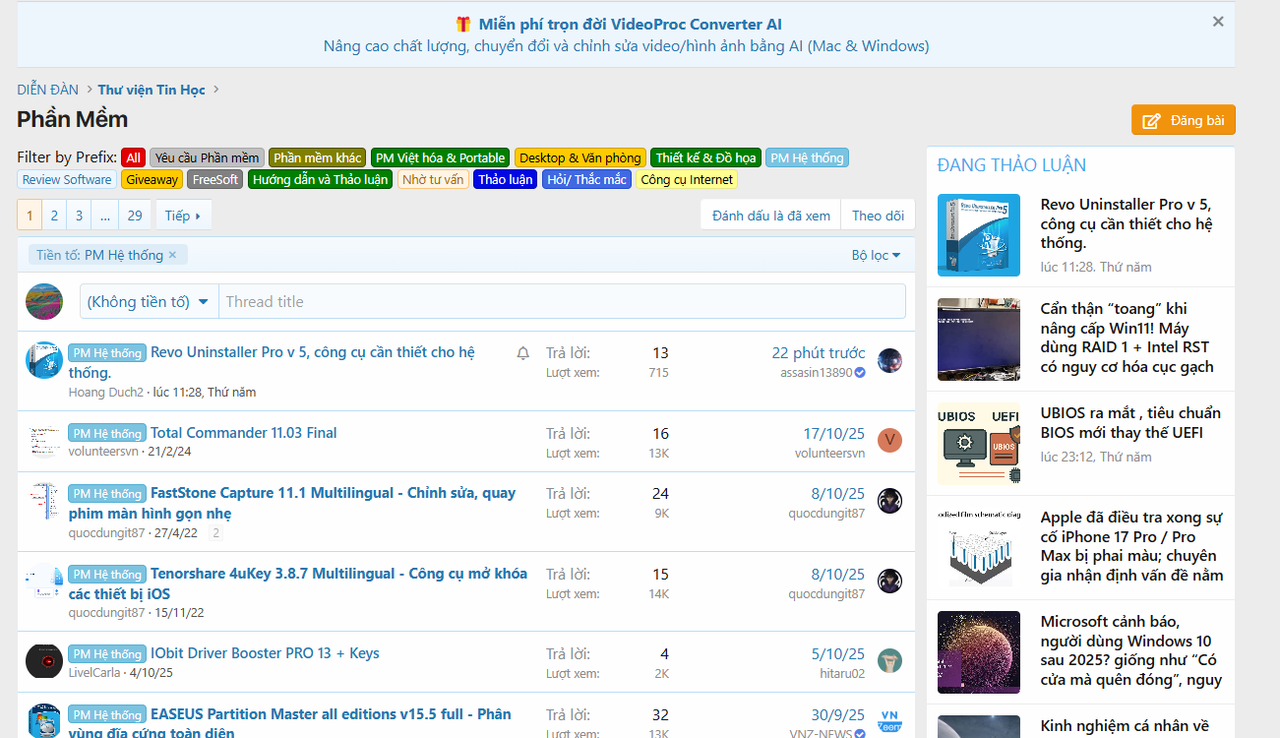Click LivelCarla's avatar on the IObit thread
The height and width of the screenshot is (738, 1280).
[44, 661]
